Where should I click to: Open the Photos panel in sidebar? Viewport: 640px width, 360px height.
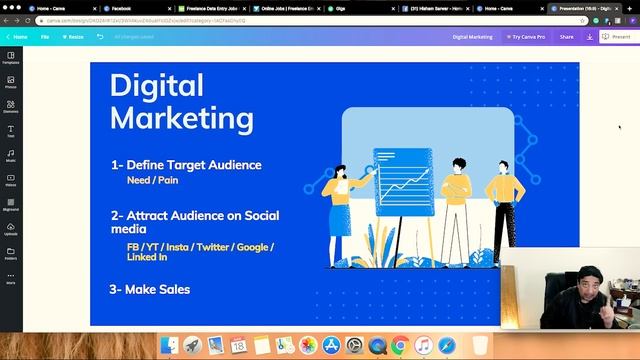tap(11, 82)
